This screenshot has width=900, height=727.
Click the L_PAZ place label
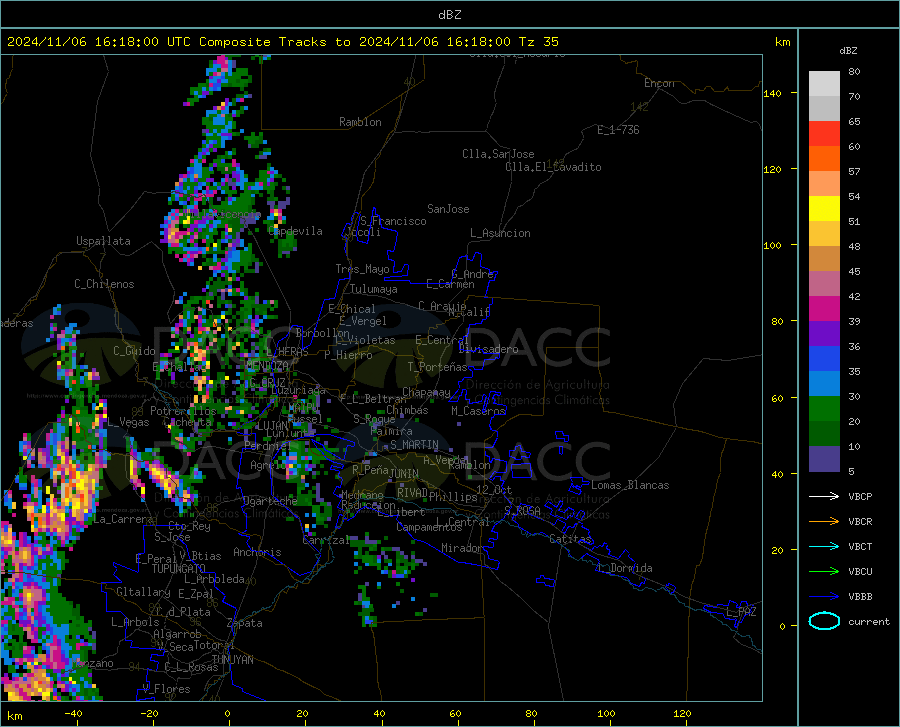pos(741,612)
